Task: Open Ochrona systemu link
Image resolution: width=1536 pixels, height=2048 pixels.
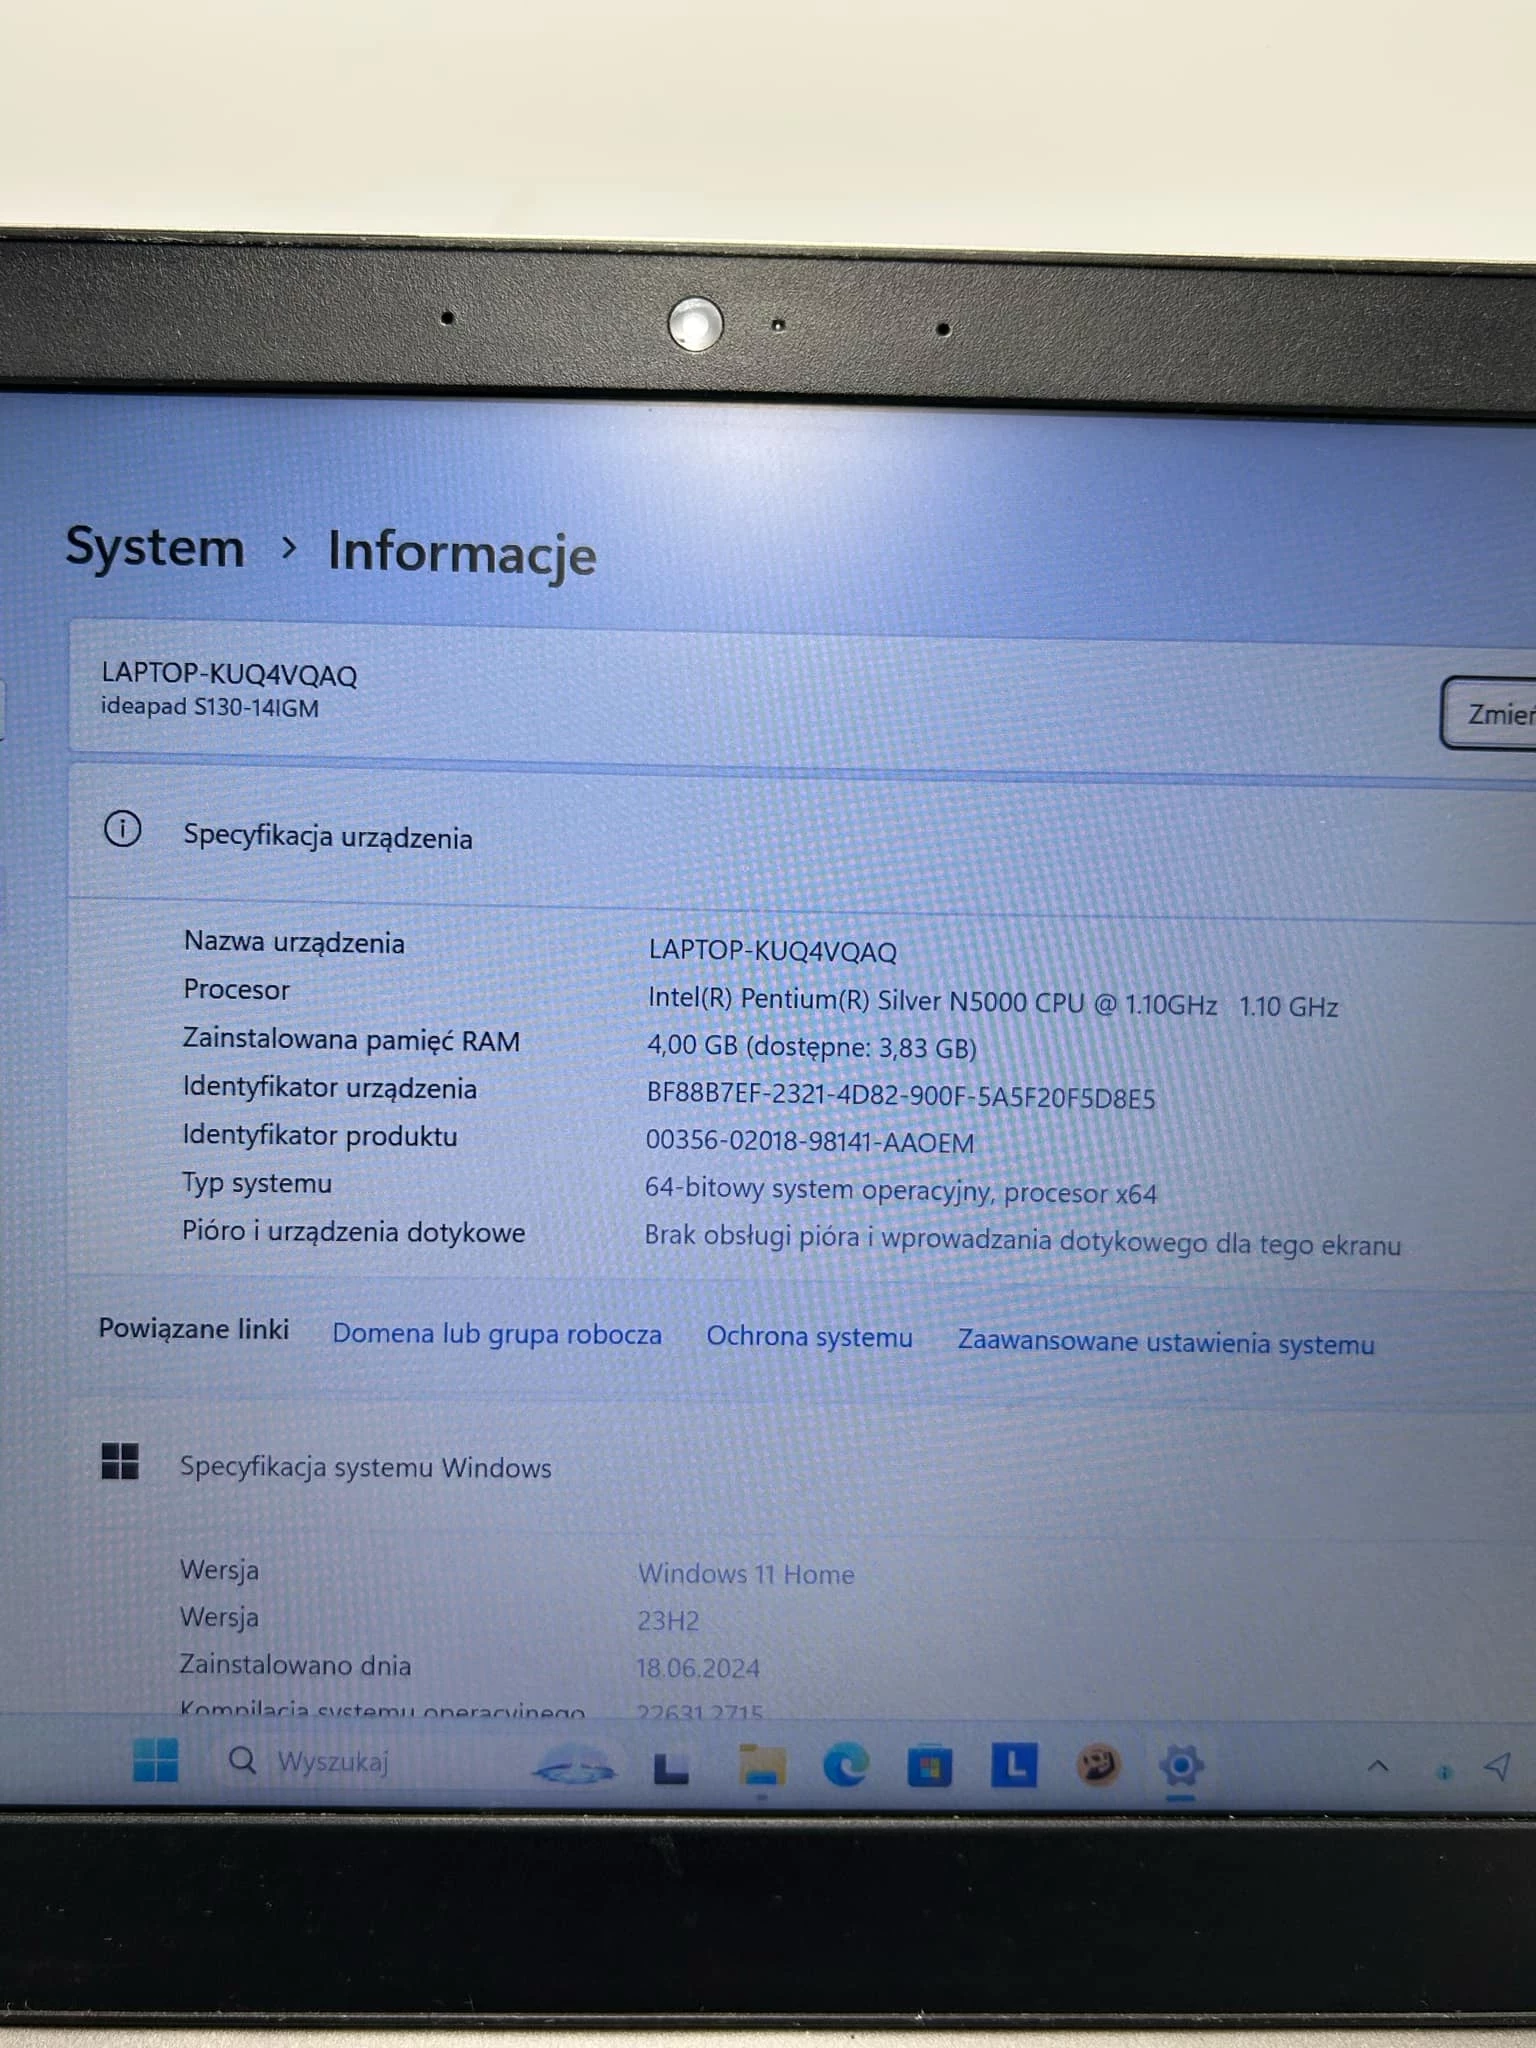Action: (x=809, y=1337)
